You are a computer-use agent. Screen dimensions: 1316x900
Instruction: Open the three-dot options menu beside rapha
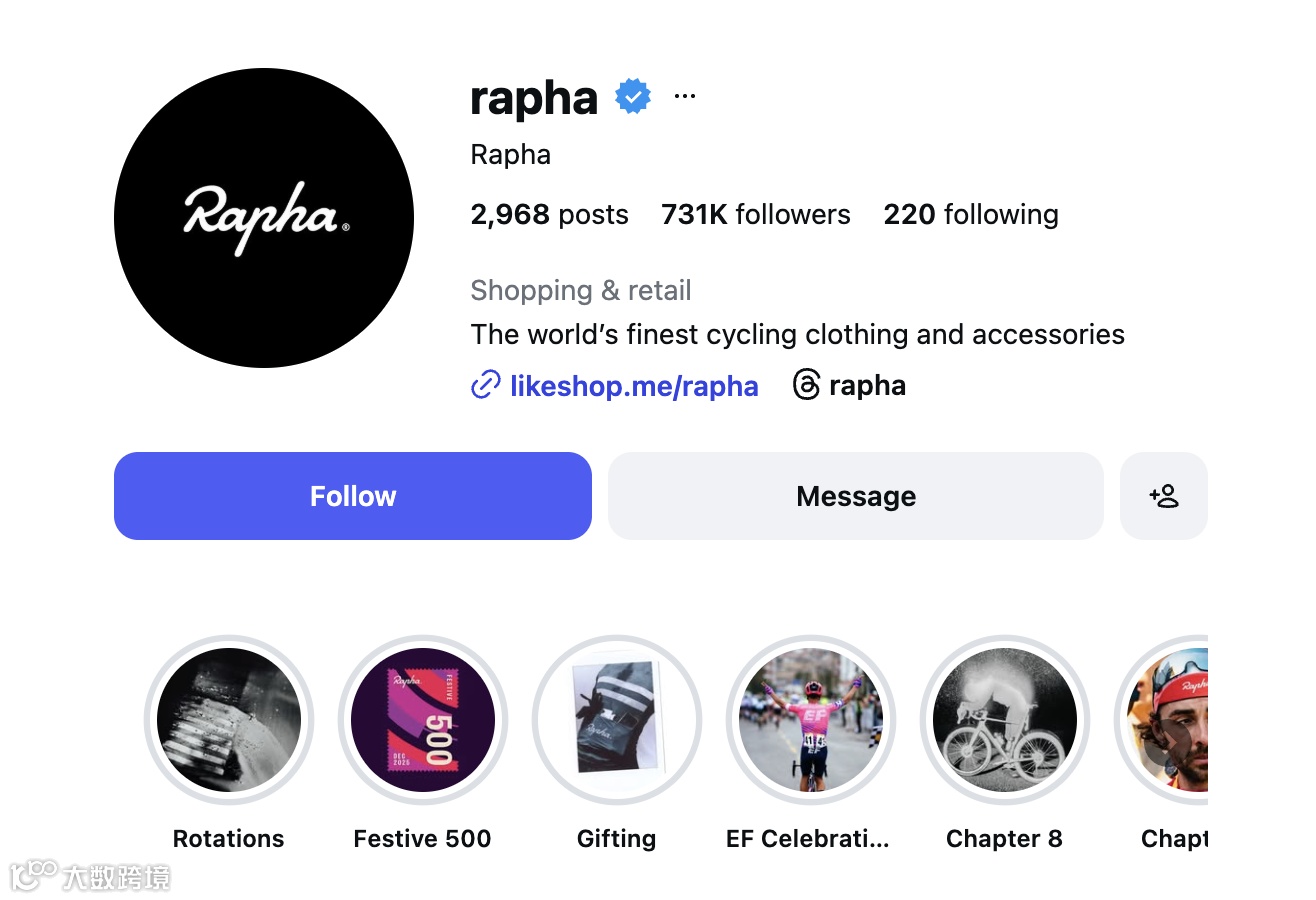[x=684, y=96]
